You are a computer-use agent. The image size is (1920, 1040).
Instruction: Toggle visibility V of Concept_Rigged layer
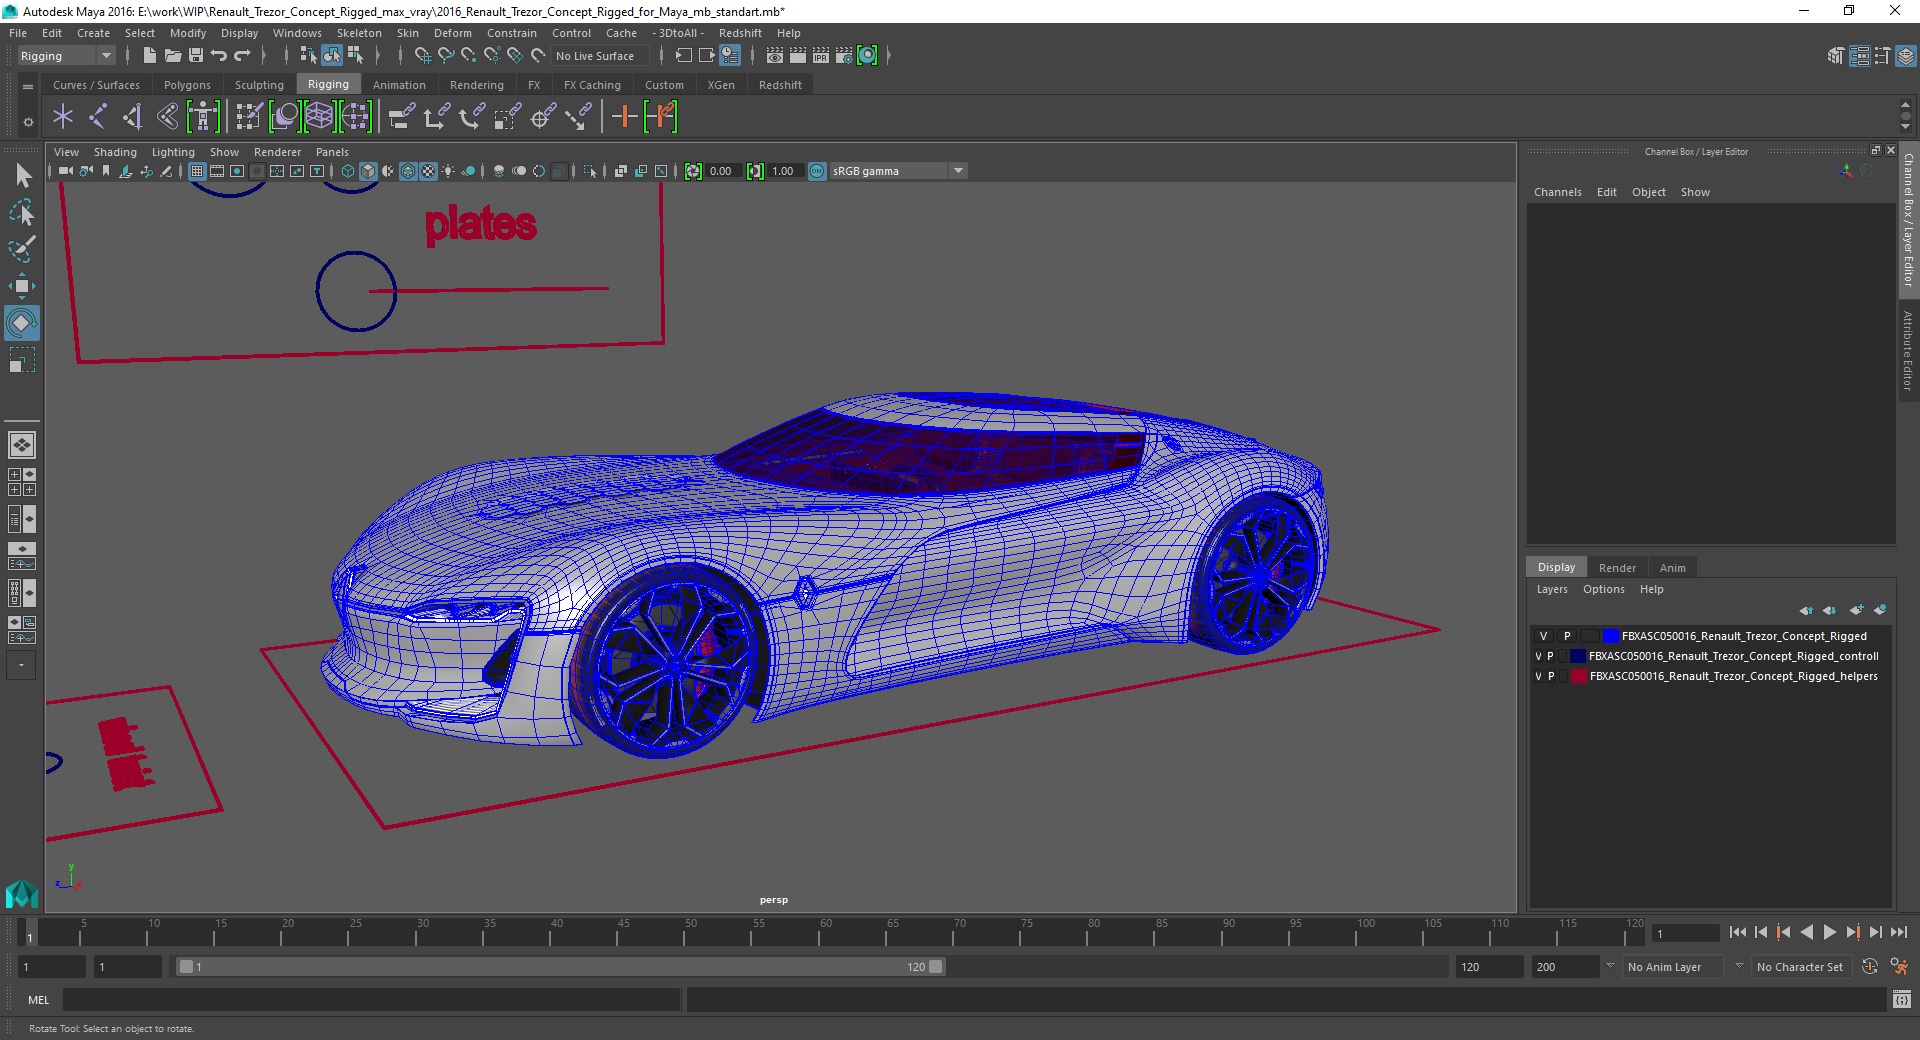(x=1543, y=636)
